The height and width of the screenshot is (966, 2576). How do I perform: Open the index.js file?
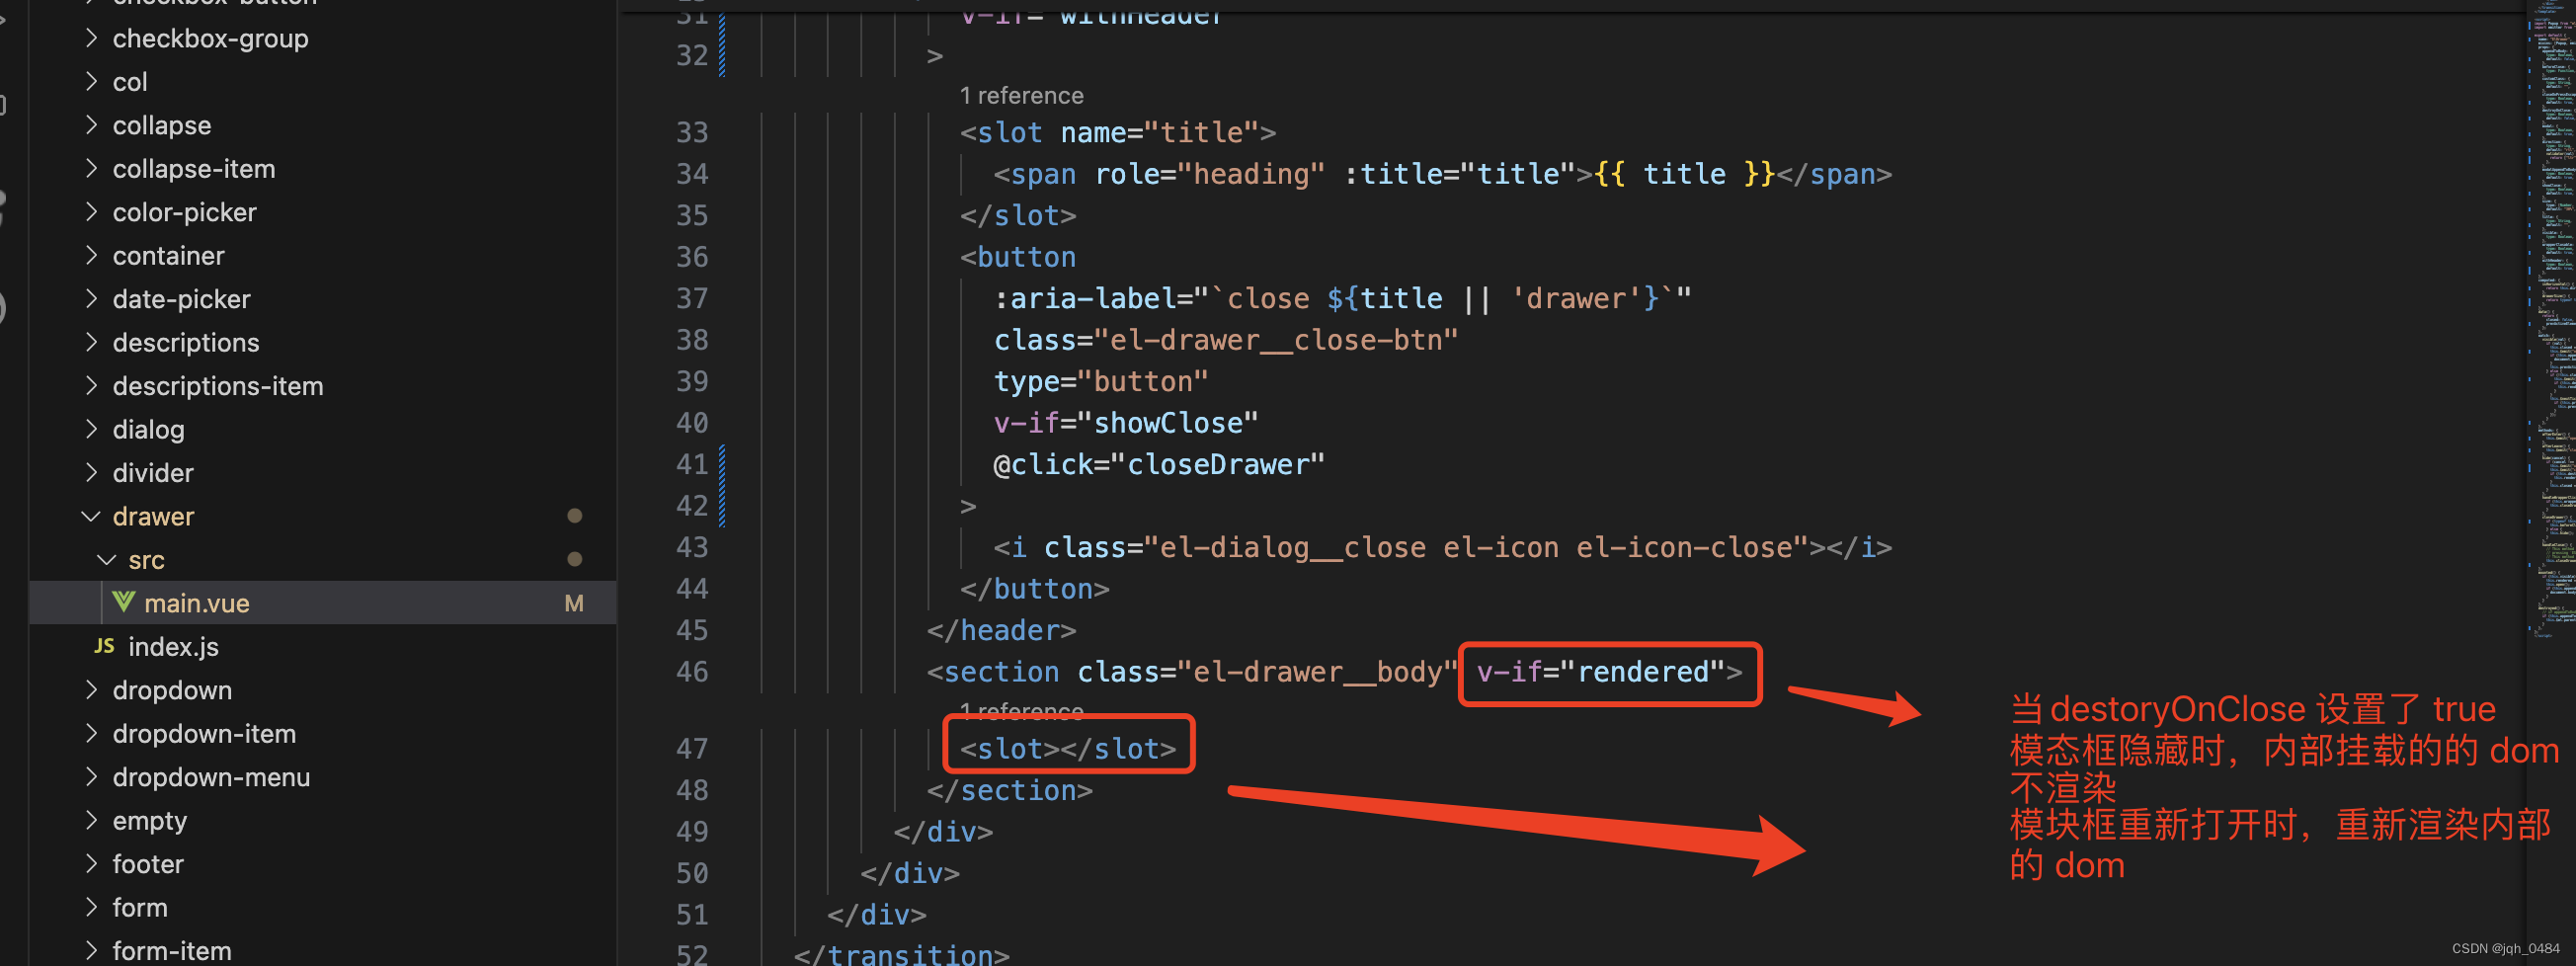pos(173,646)
